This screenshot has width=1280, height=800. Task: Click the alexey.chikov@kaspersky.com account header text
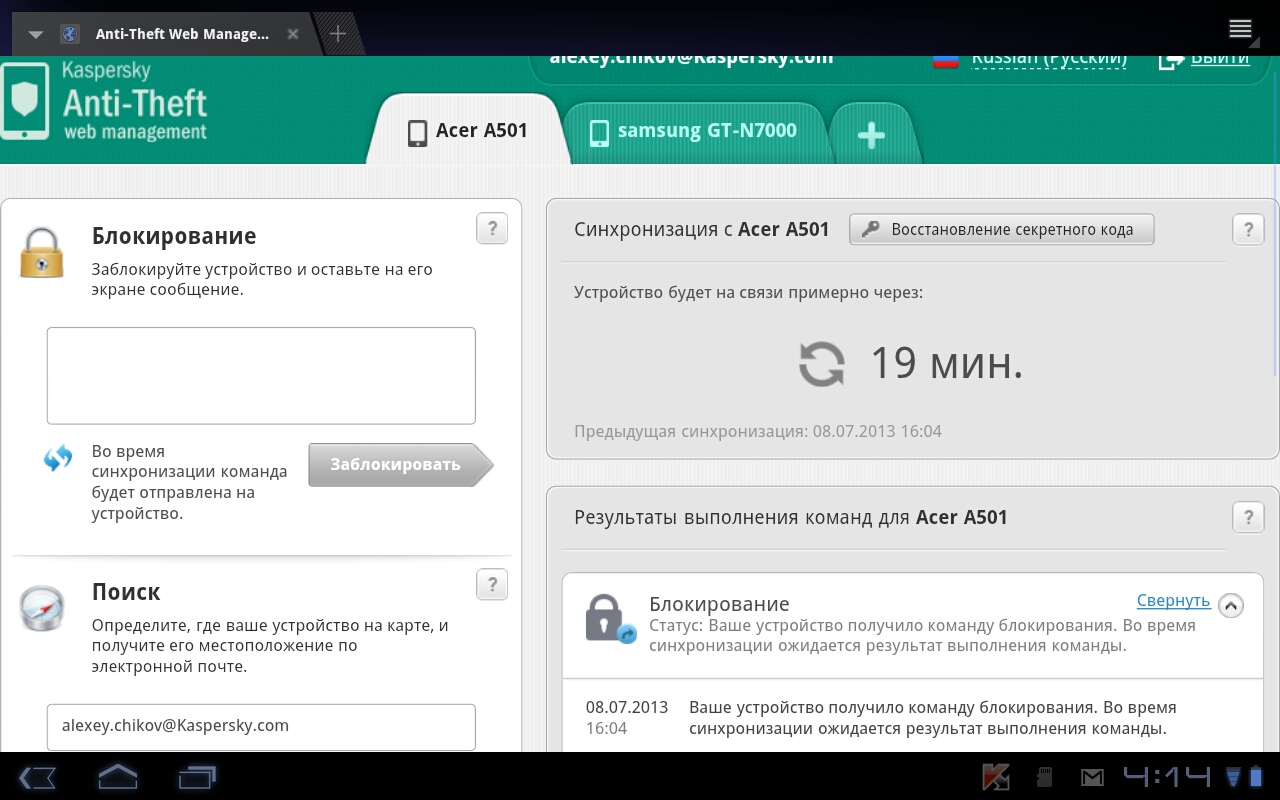[691, 59]
